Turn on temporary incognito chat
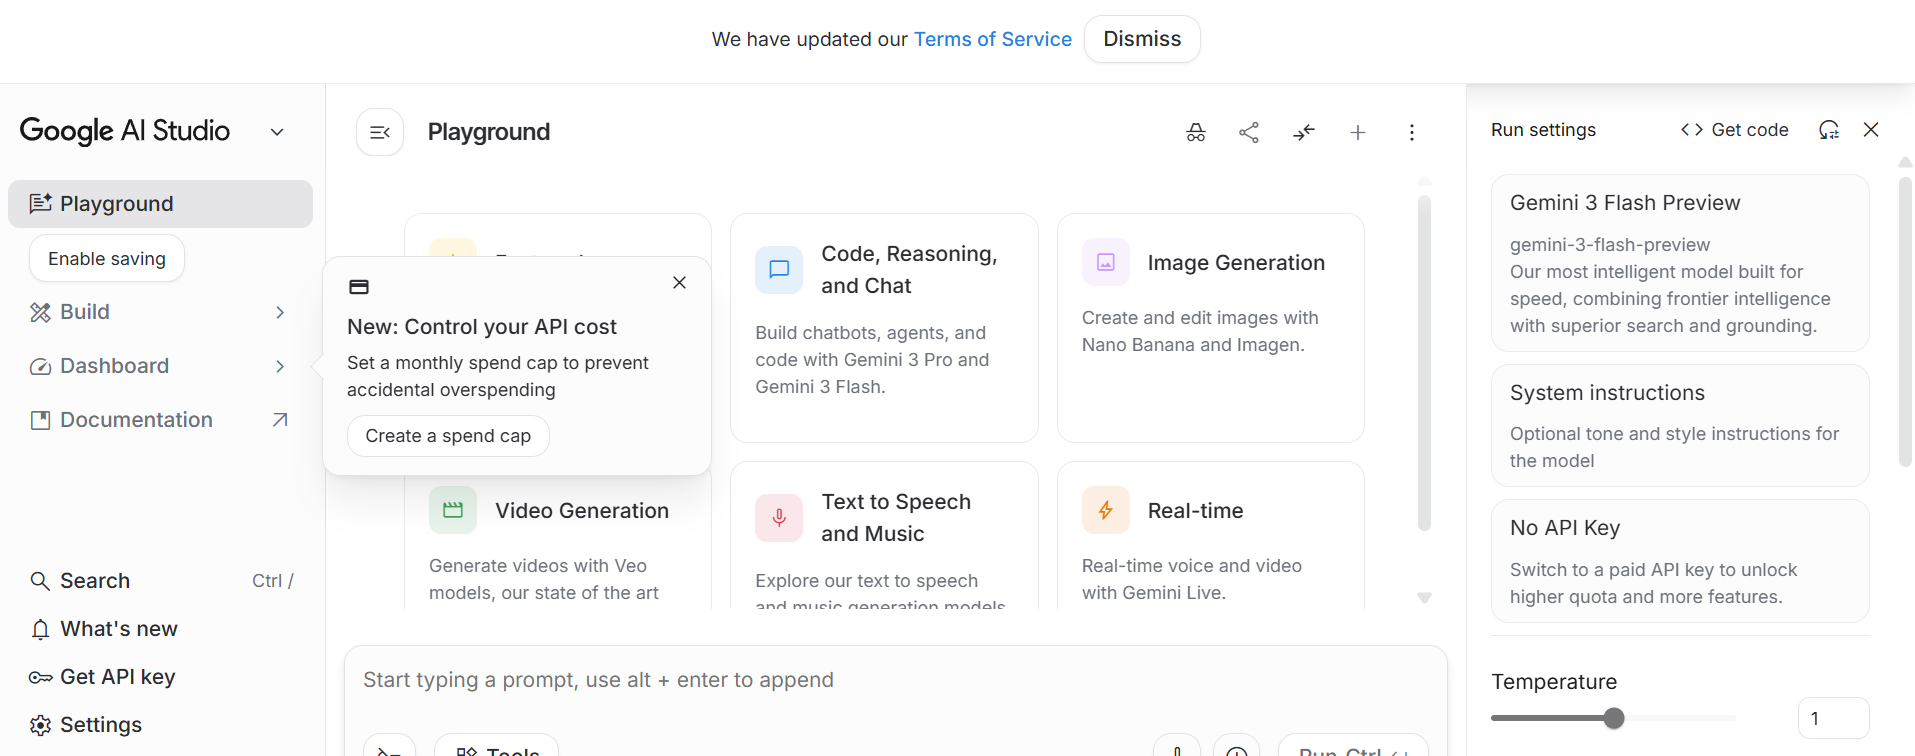Screen dimensions: 1915x756 click(x=1196, y=132)
